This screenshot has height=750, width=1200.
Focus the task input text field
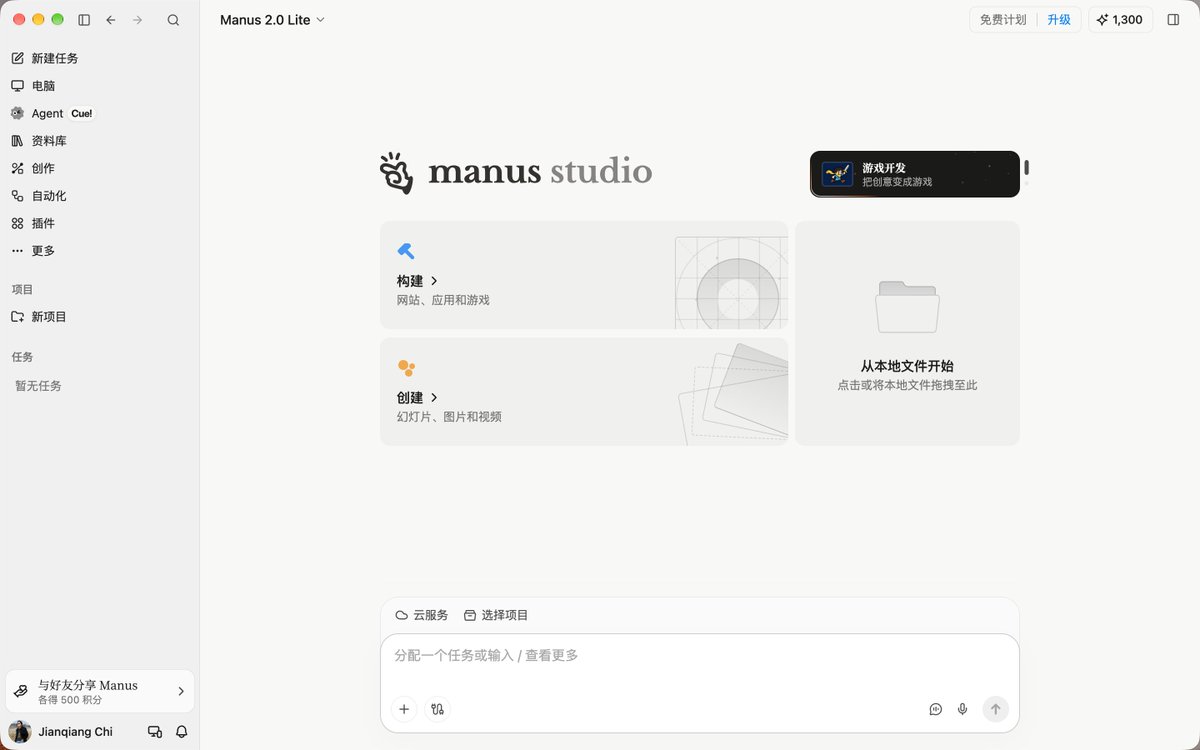click(x=700, y=656)
